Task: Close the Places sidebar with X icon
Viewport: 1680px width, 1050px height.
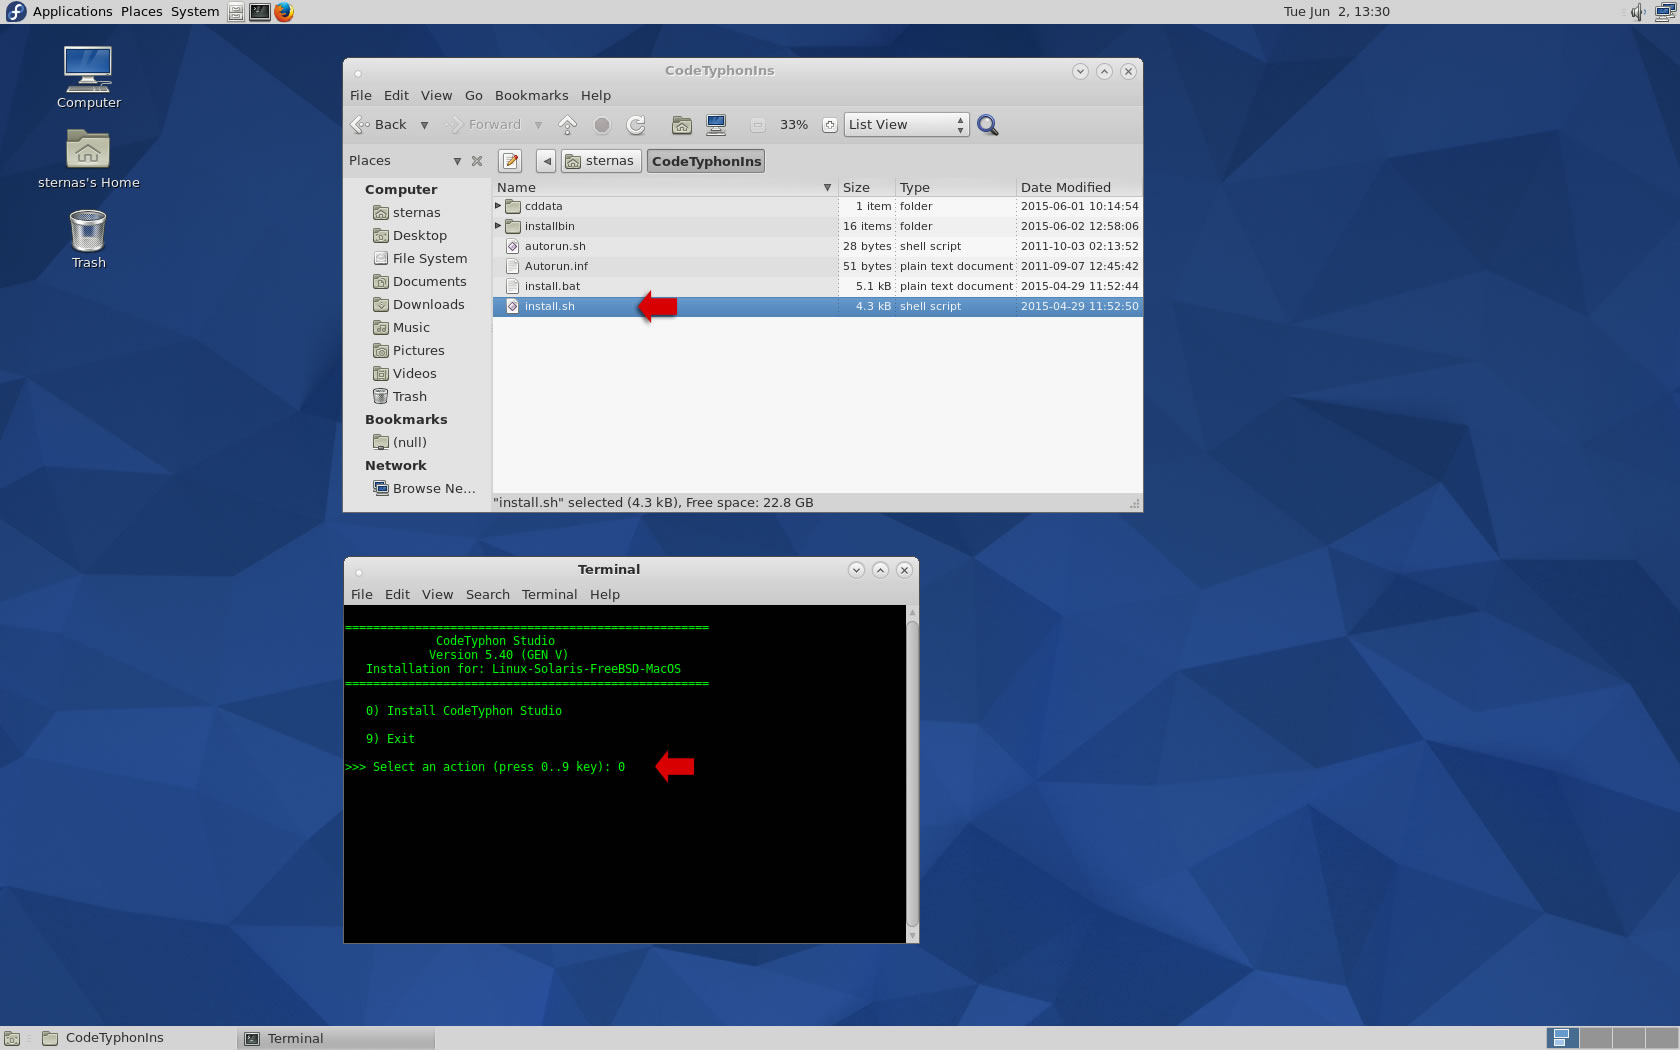Action: click(477, 161)
